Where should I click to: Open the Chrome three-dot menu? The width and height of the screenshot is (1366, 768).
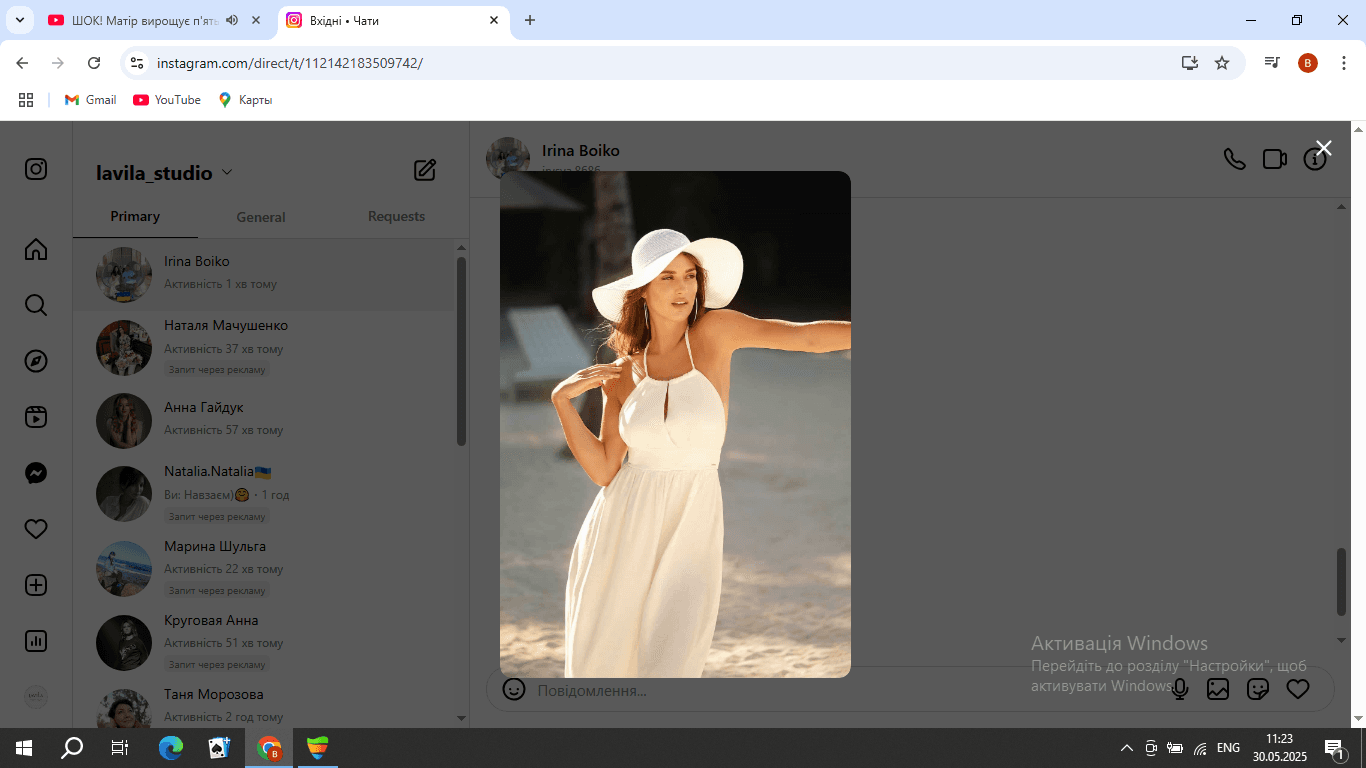point(1344,63)
